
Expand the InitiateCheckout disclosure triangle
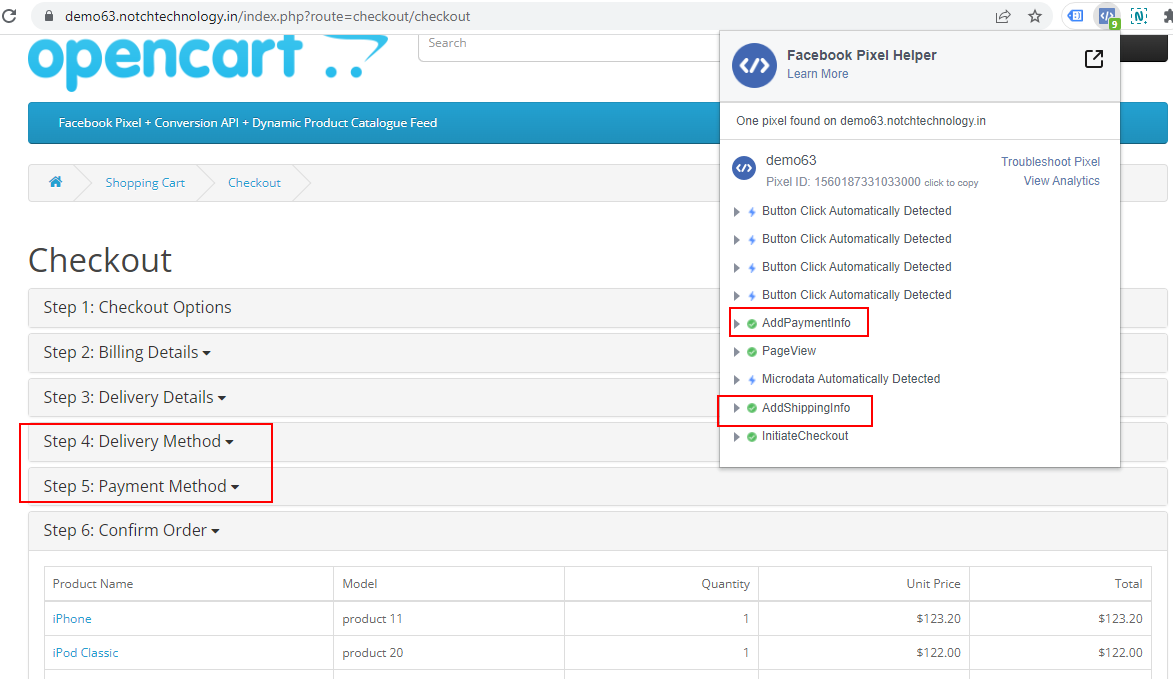(x=736, y=436)
